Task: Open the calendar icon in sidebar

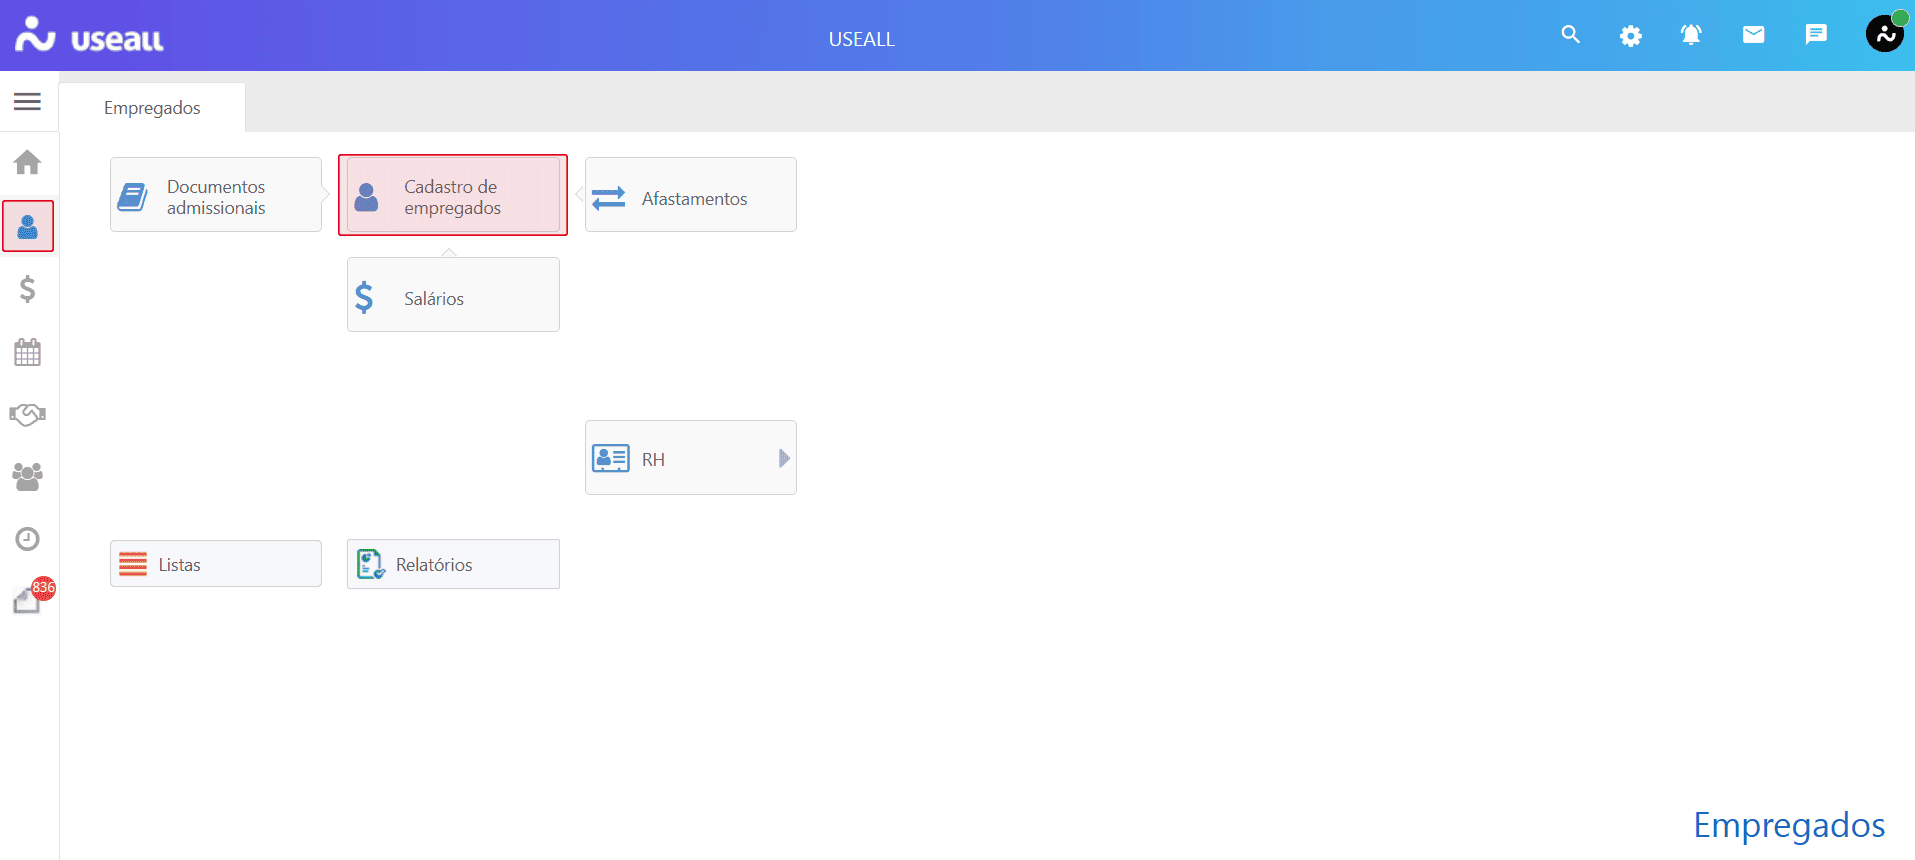Action: point(28,352)
